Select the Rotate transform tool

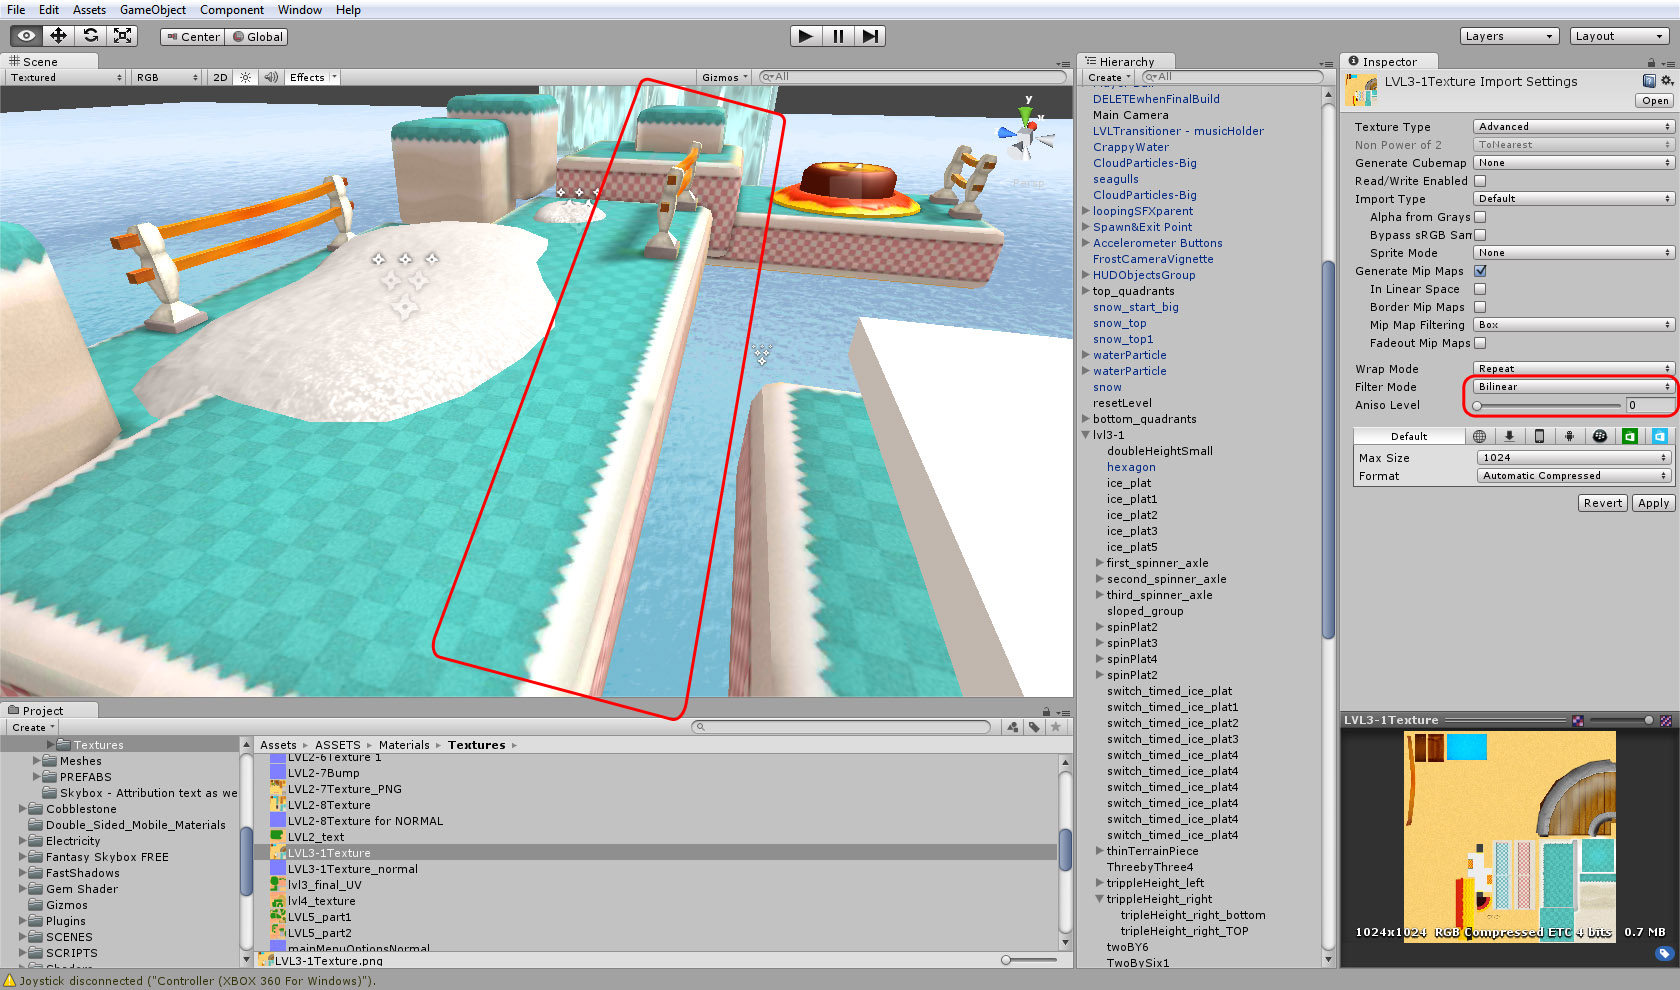click(90, 36)
